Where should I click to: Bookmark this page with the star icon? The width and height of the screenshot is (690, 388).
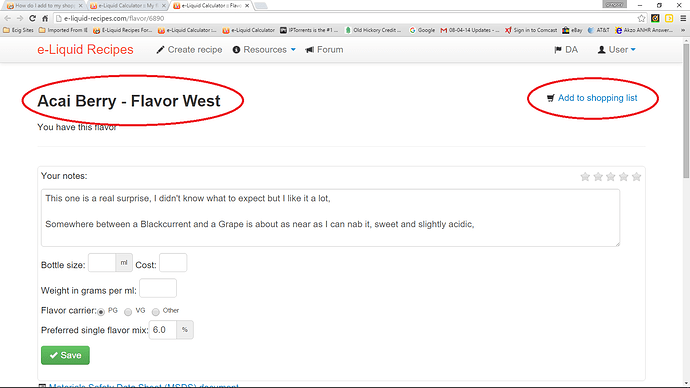click(641, 18)
